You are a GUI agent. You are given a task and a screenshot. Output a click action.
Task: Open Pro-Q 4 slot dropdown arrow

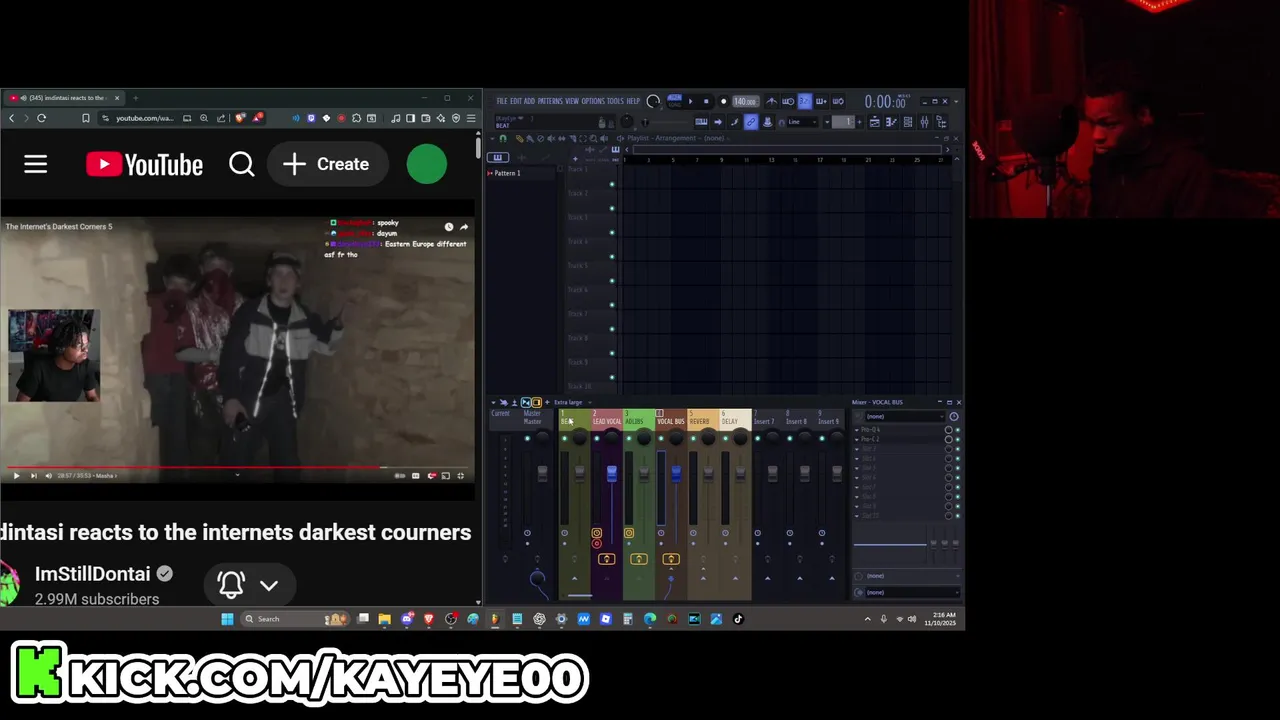coord(856,430)
